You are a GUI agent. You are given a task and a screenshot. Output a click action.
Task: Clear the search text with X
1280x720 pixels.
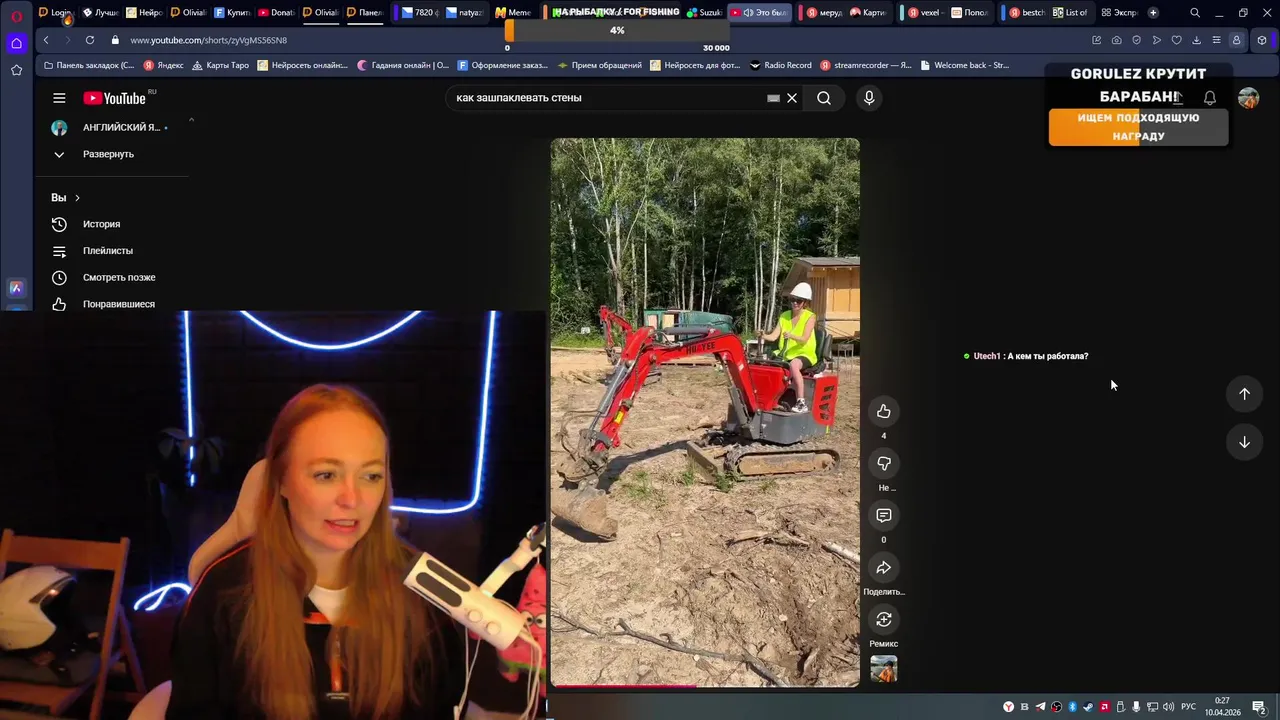point(792,98)
